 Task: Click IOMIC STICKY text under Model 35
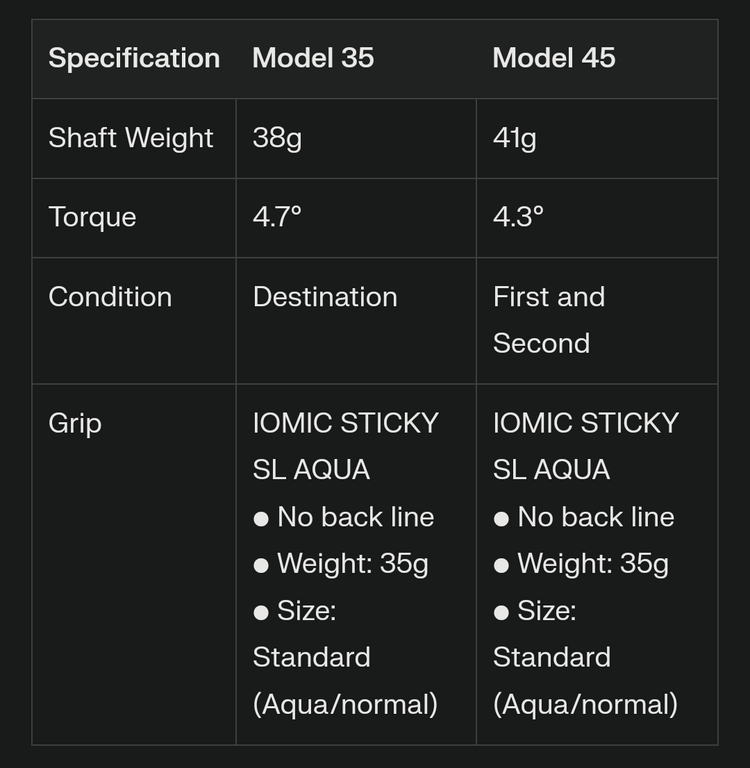345,424
